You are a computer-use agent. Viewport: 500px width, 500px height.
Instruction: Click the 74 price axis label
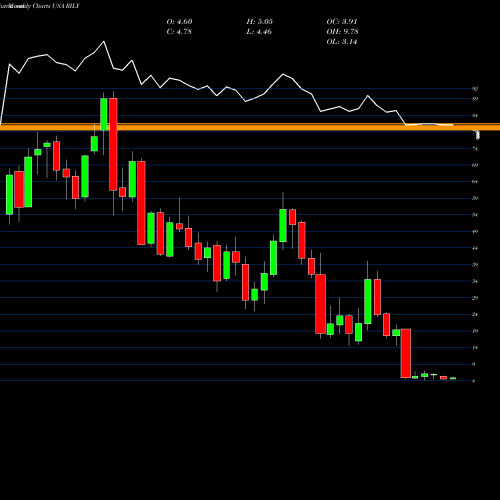click(x=475, y=149)
